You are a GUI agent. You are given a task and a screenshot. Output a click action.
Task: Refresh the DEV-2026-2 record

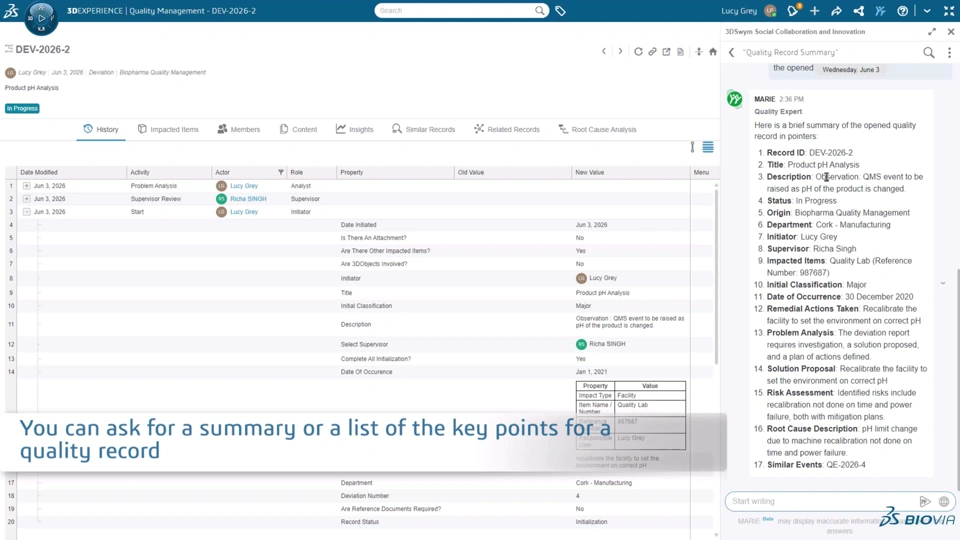[638, 51]
